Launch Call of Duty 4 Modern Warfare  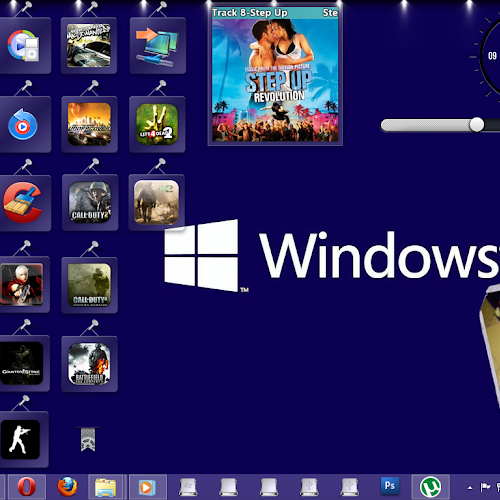coord(89,285)
